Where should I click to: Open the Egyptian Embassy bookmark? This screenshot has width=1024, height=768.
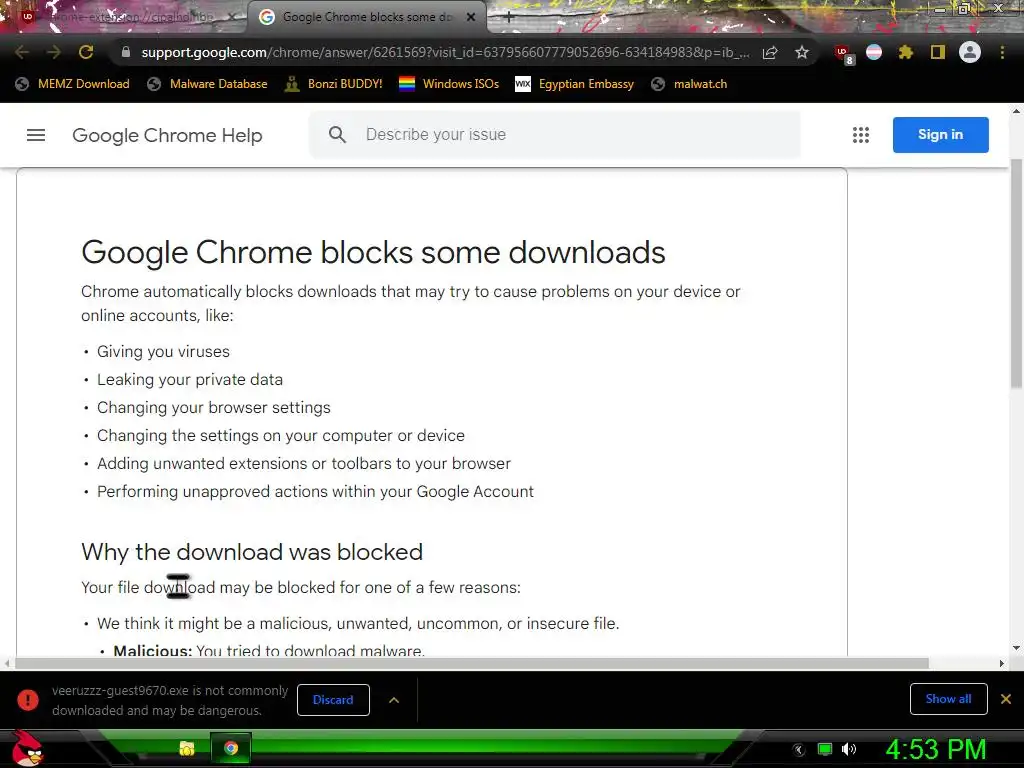(x=575, y=84)
